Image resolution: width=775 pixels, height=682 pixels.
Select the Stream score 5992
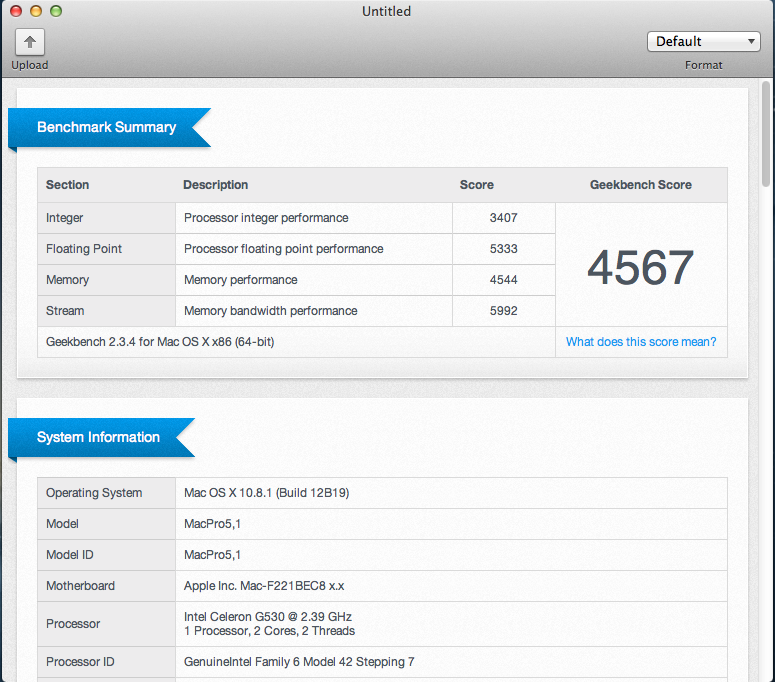pos(503,311)
